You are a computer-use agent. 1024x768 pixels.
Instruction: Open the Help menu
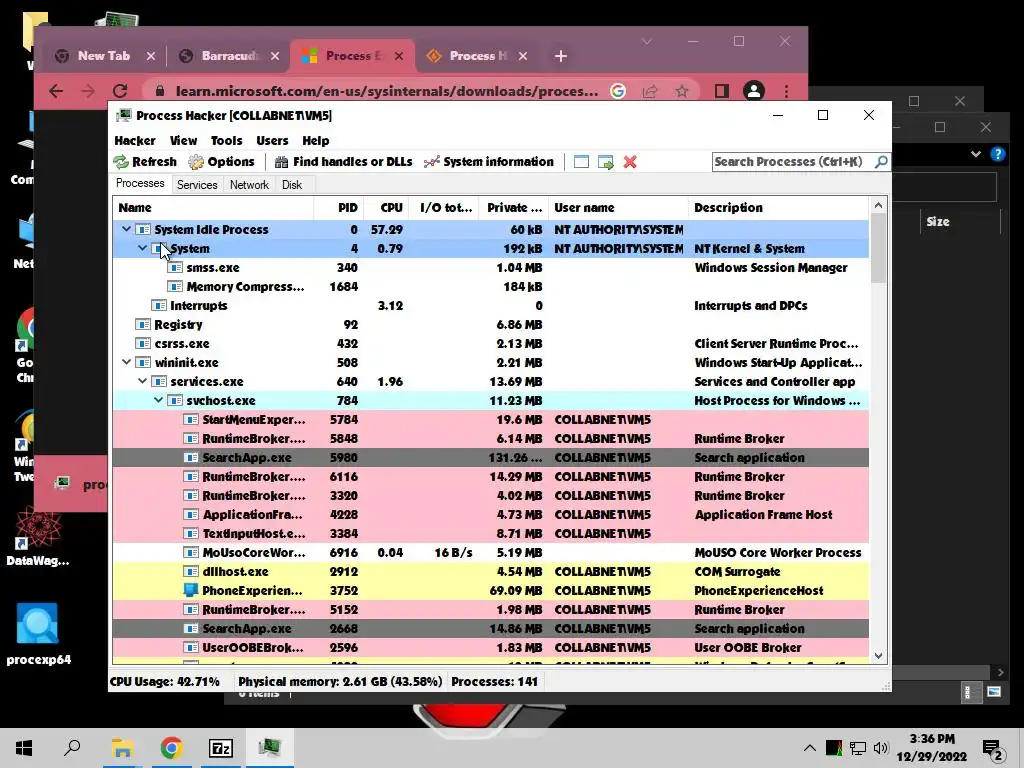coord(315,140)
